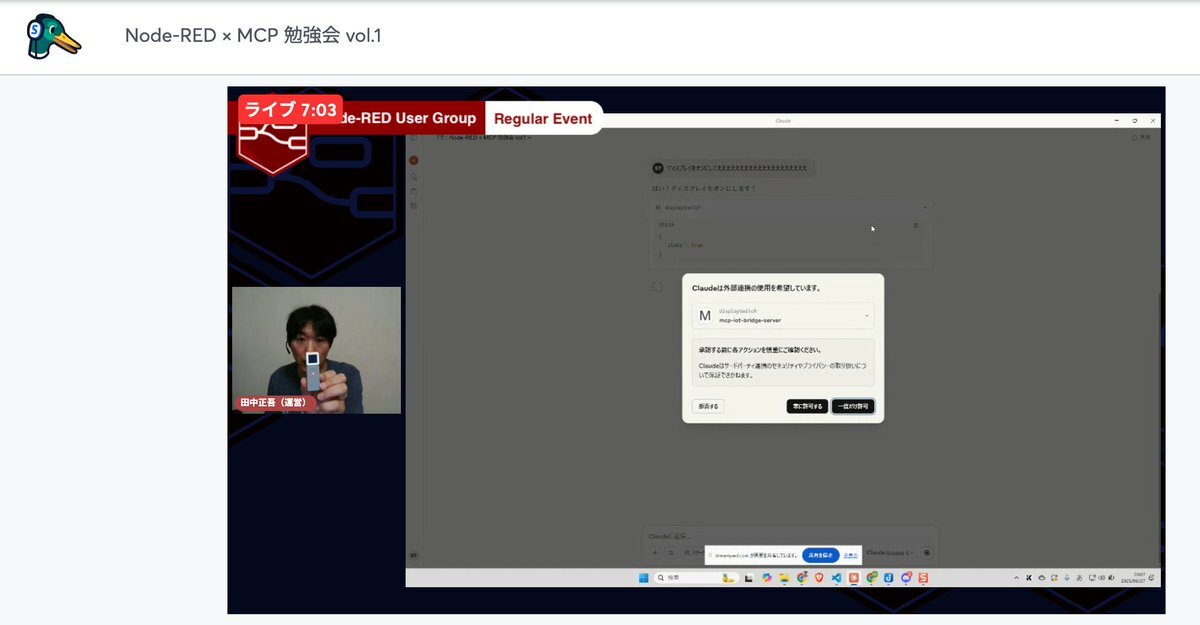The image size is (1200, 625).
Task: Open the Windows Start menu
Action: pos(643,578)
